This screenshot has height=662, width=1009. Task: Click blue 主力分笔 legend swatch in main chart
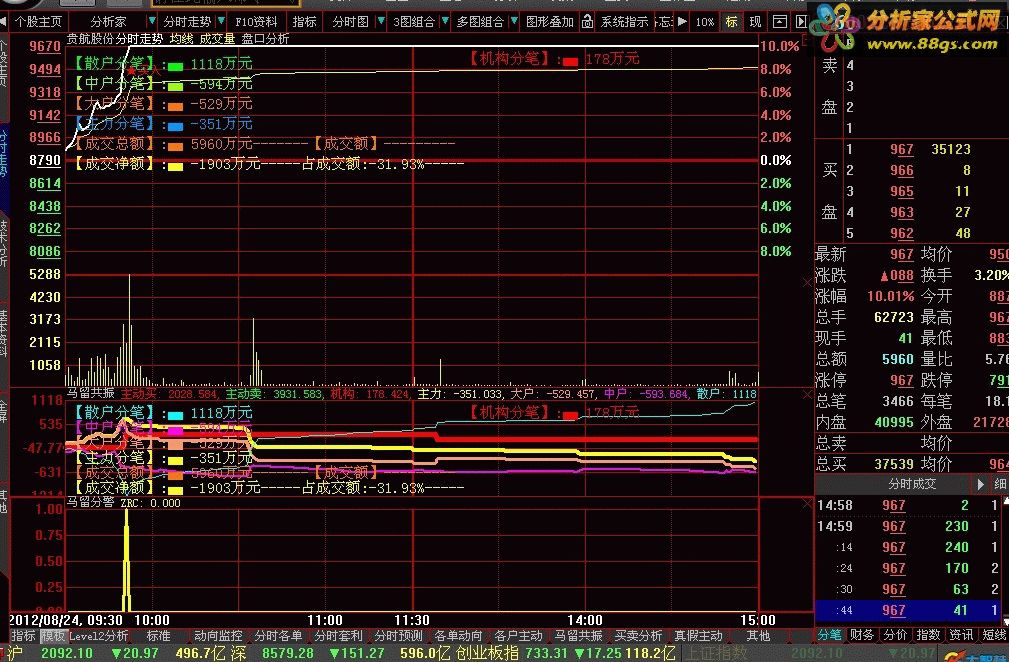[175, 126]
